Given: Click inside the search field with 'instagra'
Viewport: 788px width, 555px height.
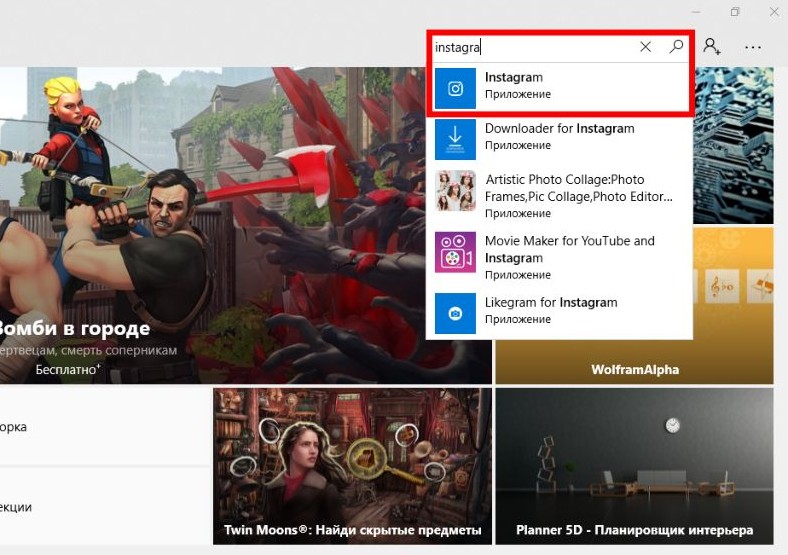Looking at the screenshot, I should click(533, 47).
